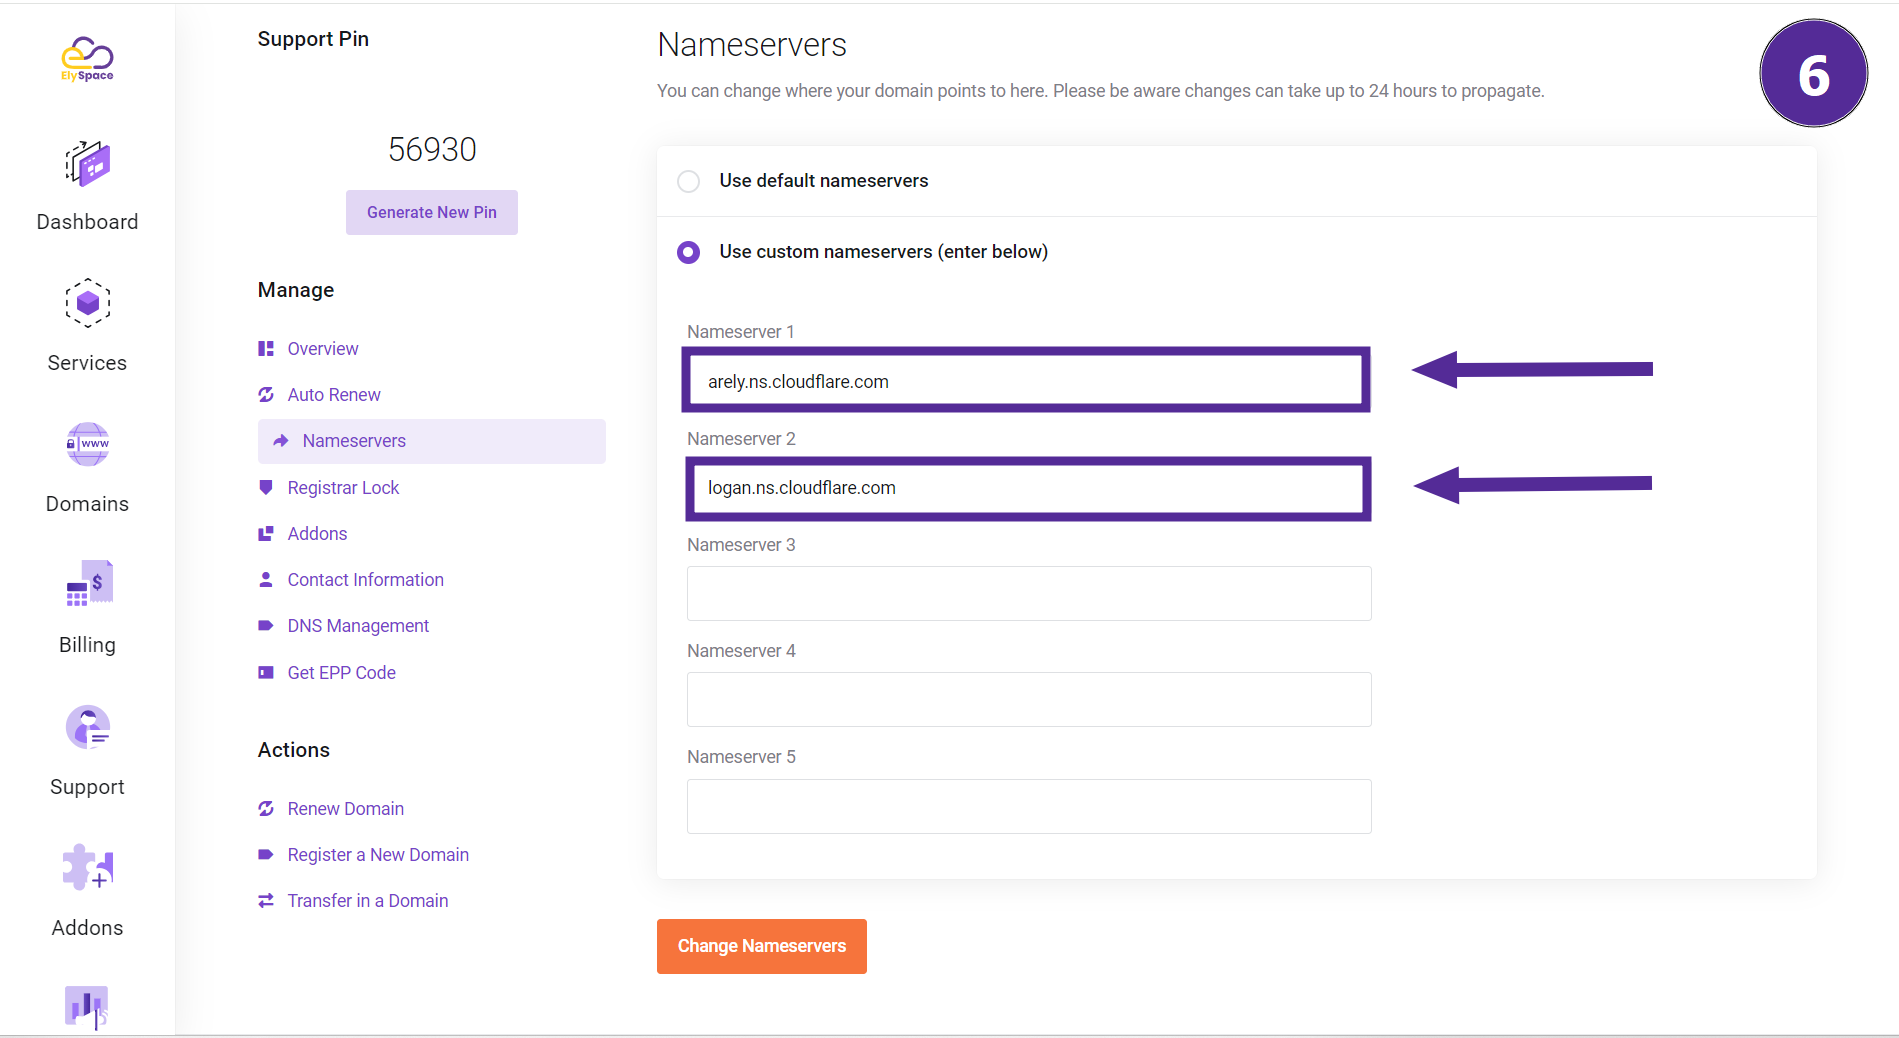
Task: Open the Nameservers menu link
Action: (x=354, y=441)
